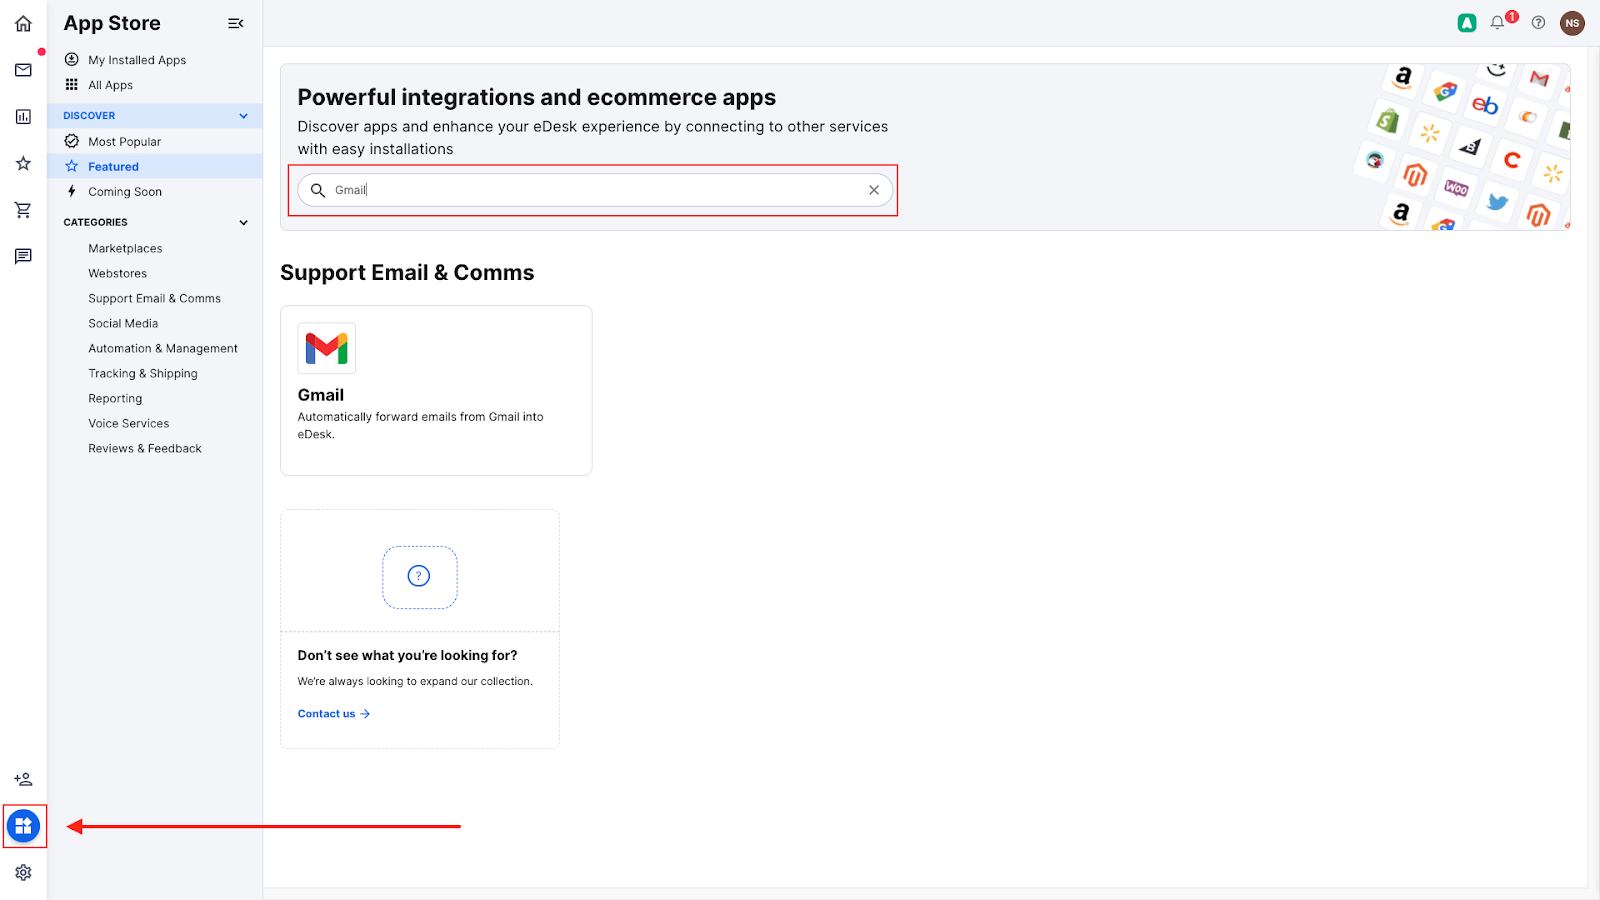The width and height of the screenshot is (1600, 900).
Task: Open the NS user profile avatar
Action: tap(1572, 23)
